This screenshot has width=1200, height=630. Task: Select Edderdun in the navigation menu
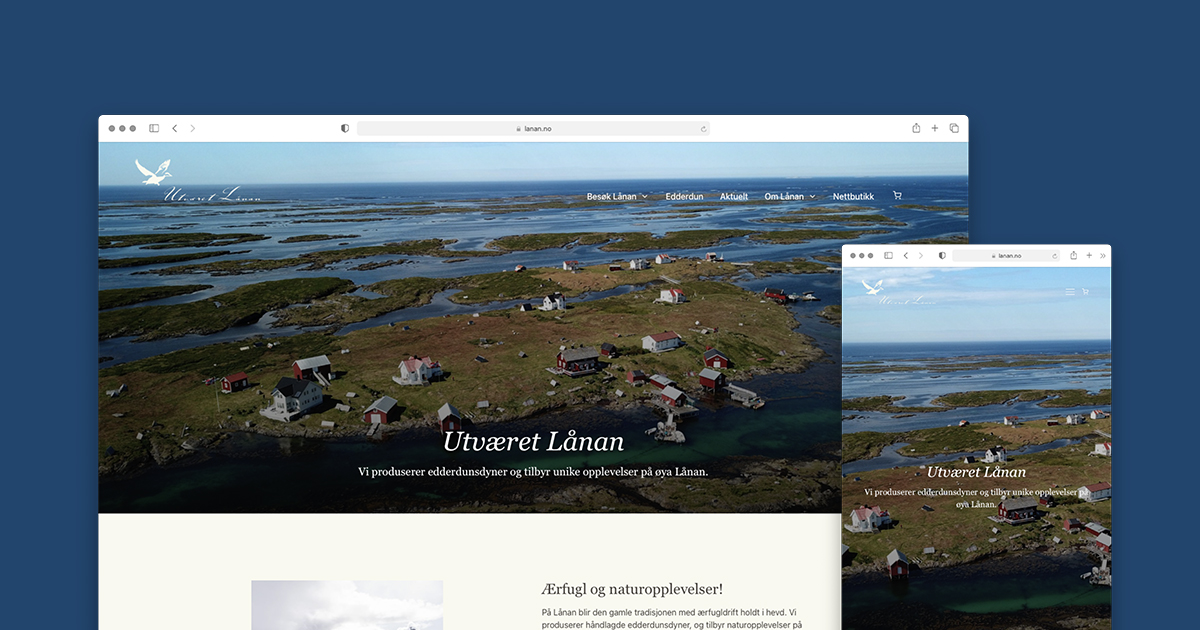click(x=684, y=196)
